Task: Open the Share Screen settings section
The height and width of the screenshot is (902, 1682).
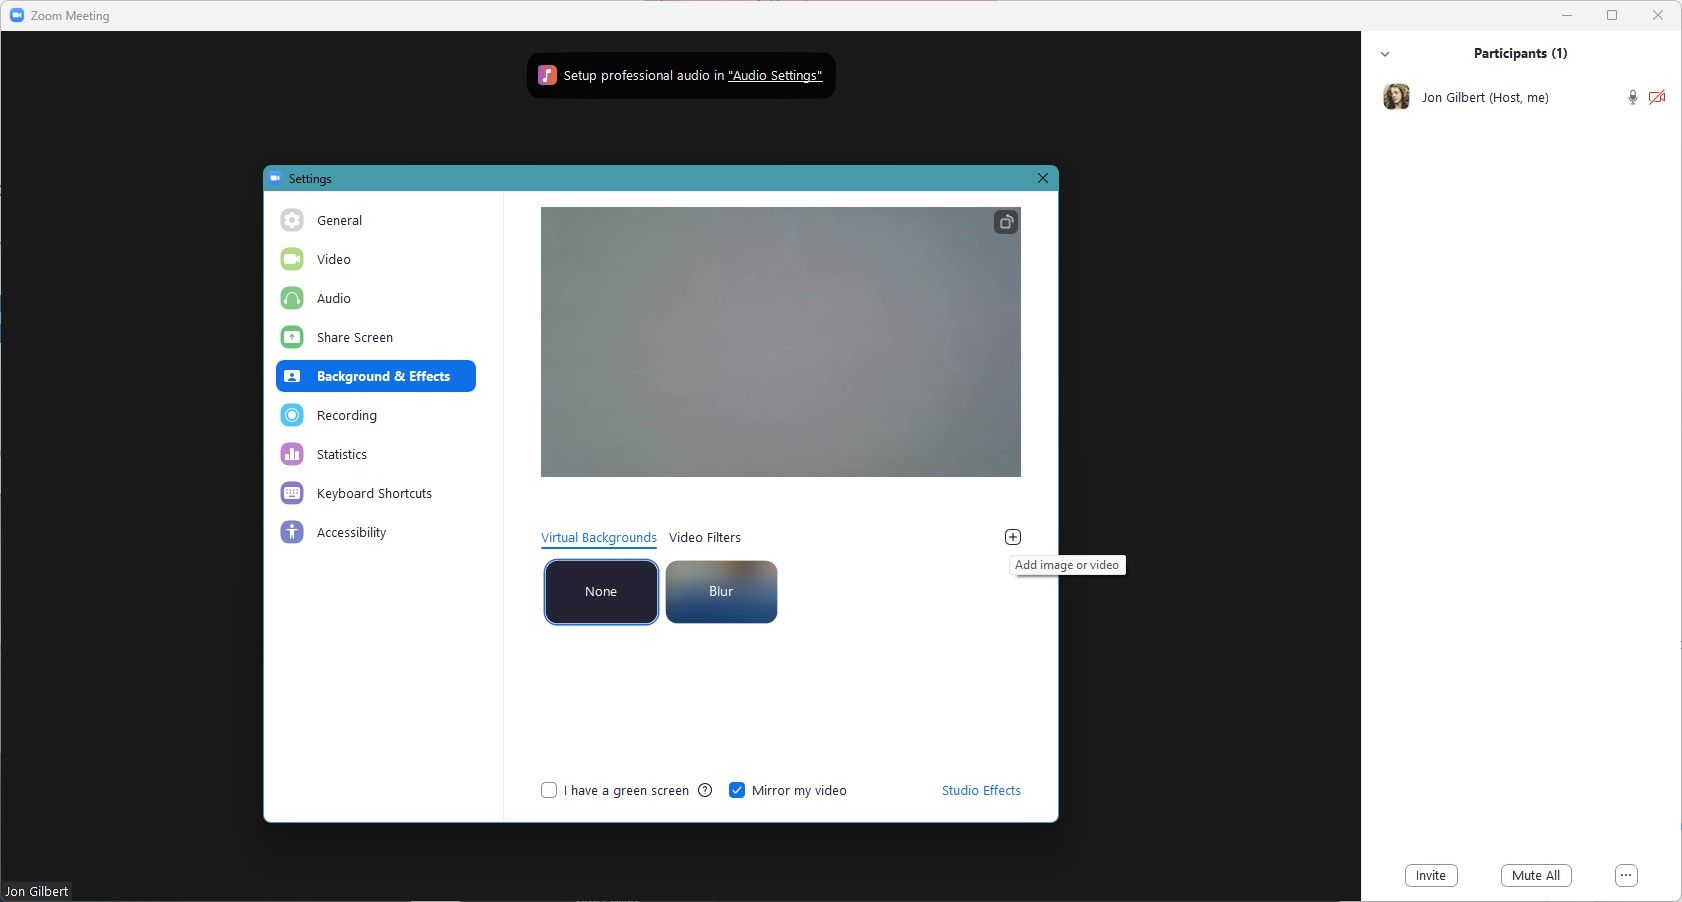Action: 354,337
